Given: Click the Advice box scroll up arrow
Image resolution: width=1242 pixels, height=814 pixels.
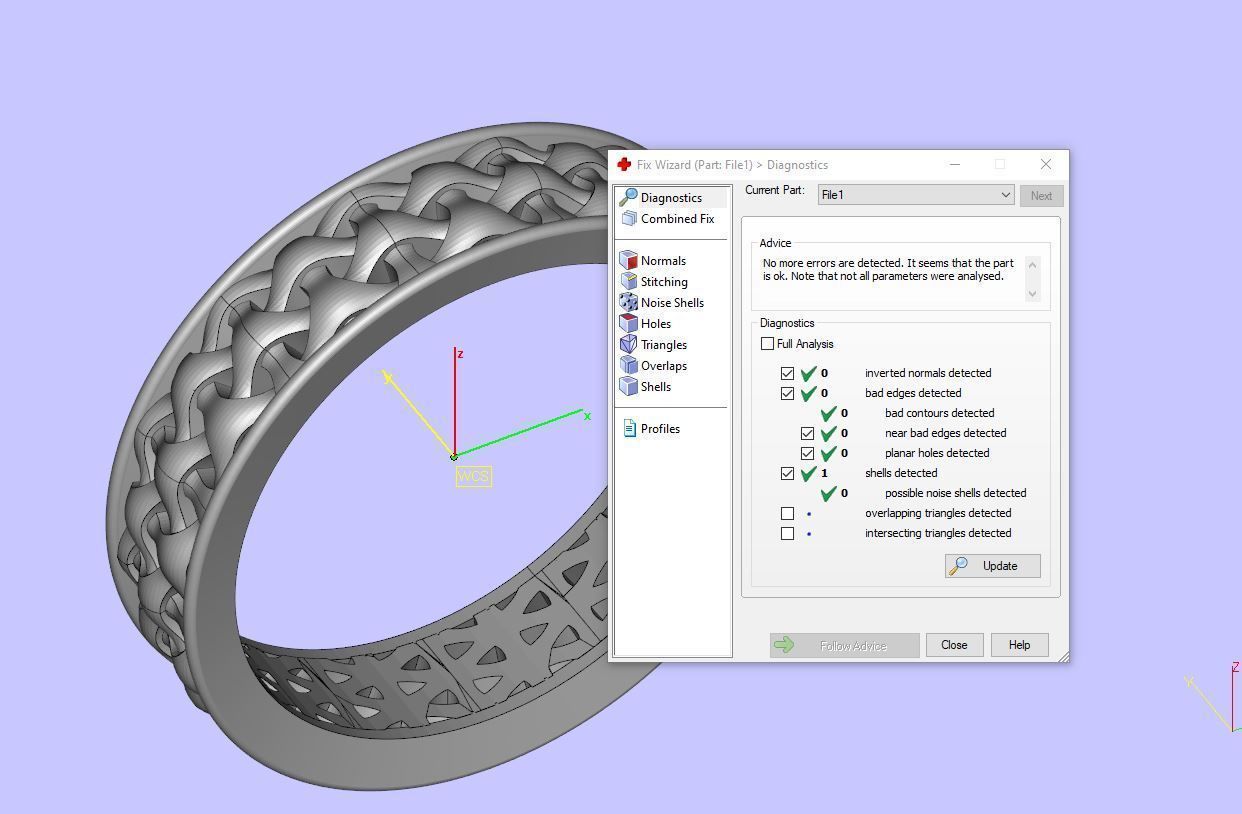Looking at the screenshot, I should click(1032, 264).
